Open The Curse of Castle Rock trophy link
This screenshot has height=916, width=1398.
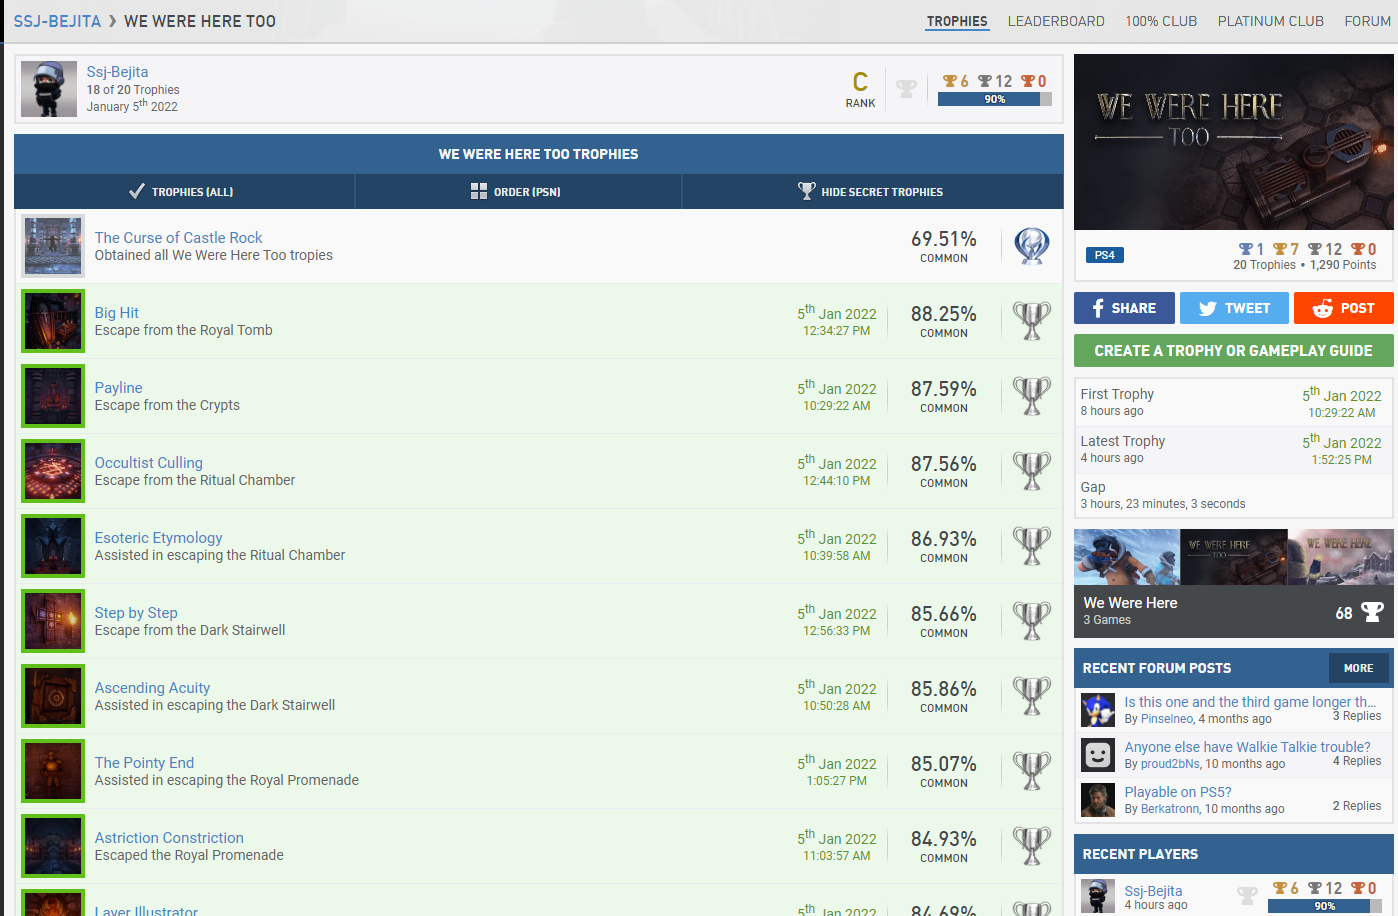(x=178, y=238)
